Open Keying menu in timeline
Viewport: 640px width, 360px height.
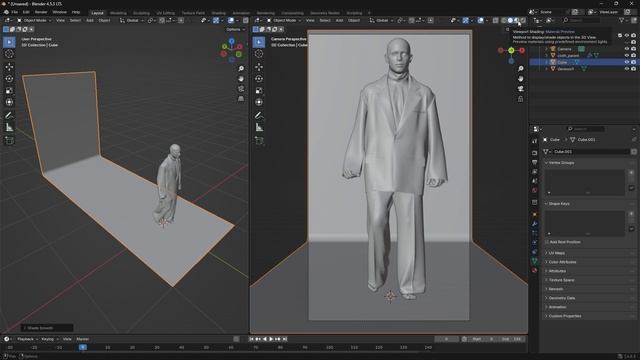click(49, 339)
